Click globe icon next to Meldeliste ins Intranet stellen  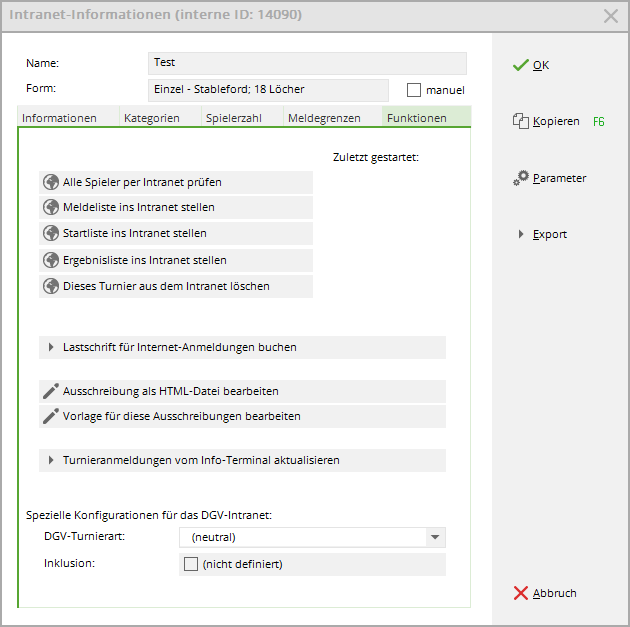click(x=51, y=208)
